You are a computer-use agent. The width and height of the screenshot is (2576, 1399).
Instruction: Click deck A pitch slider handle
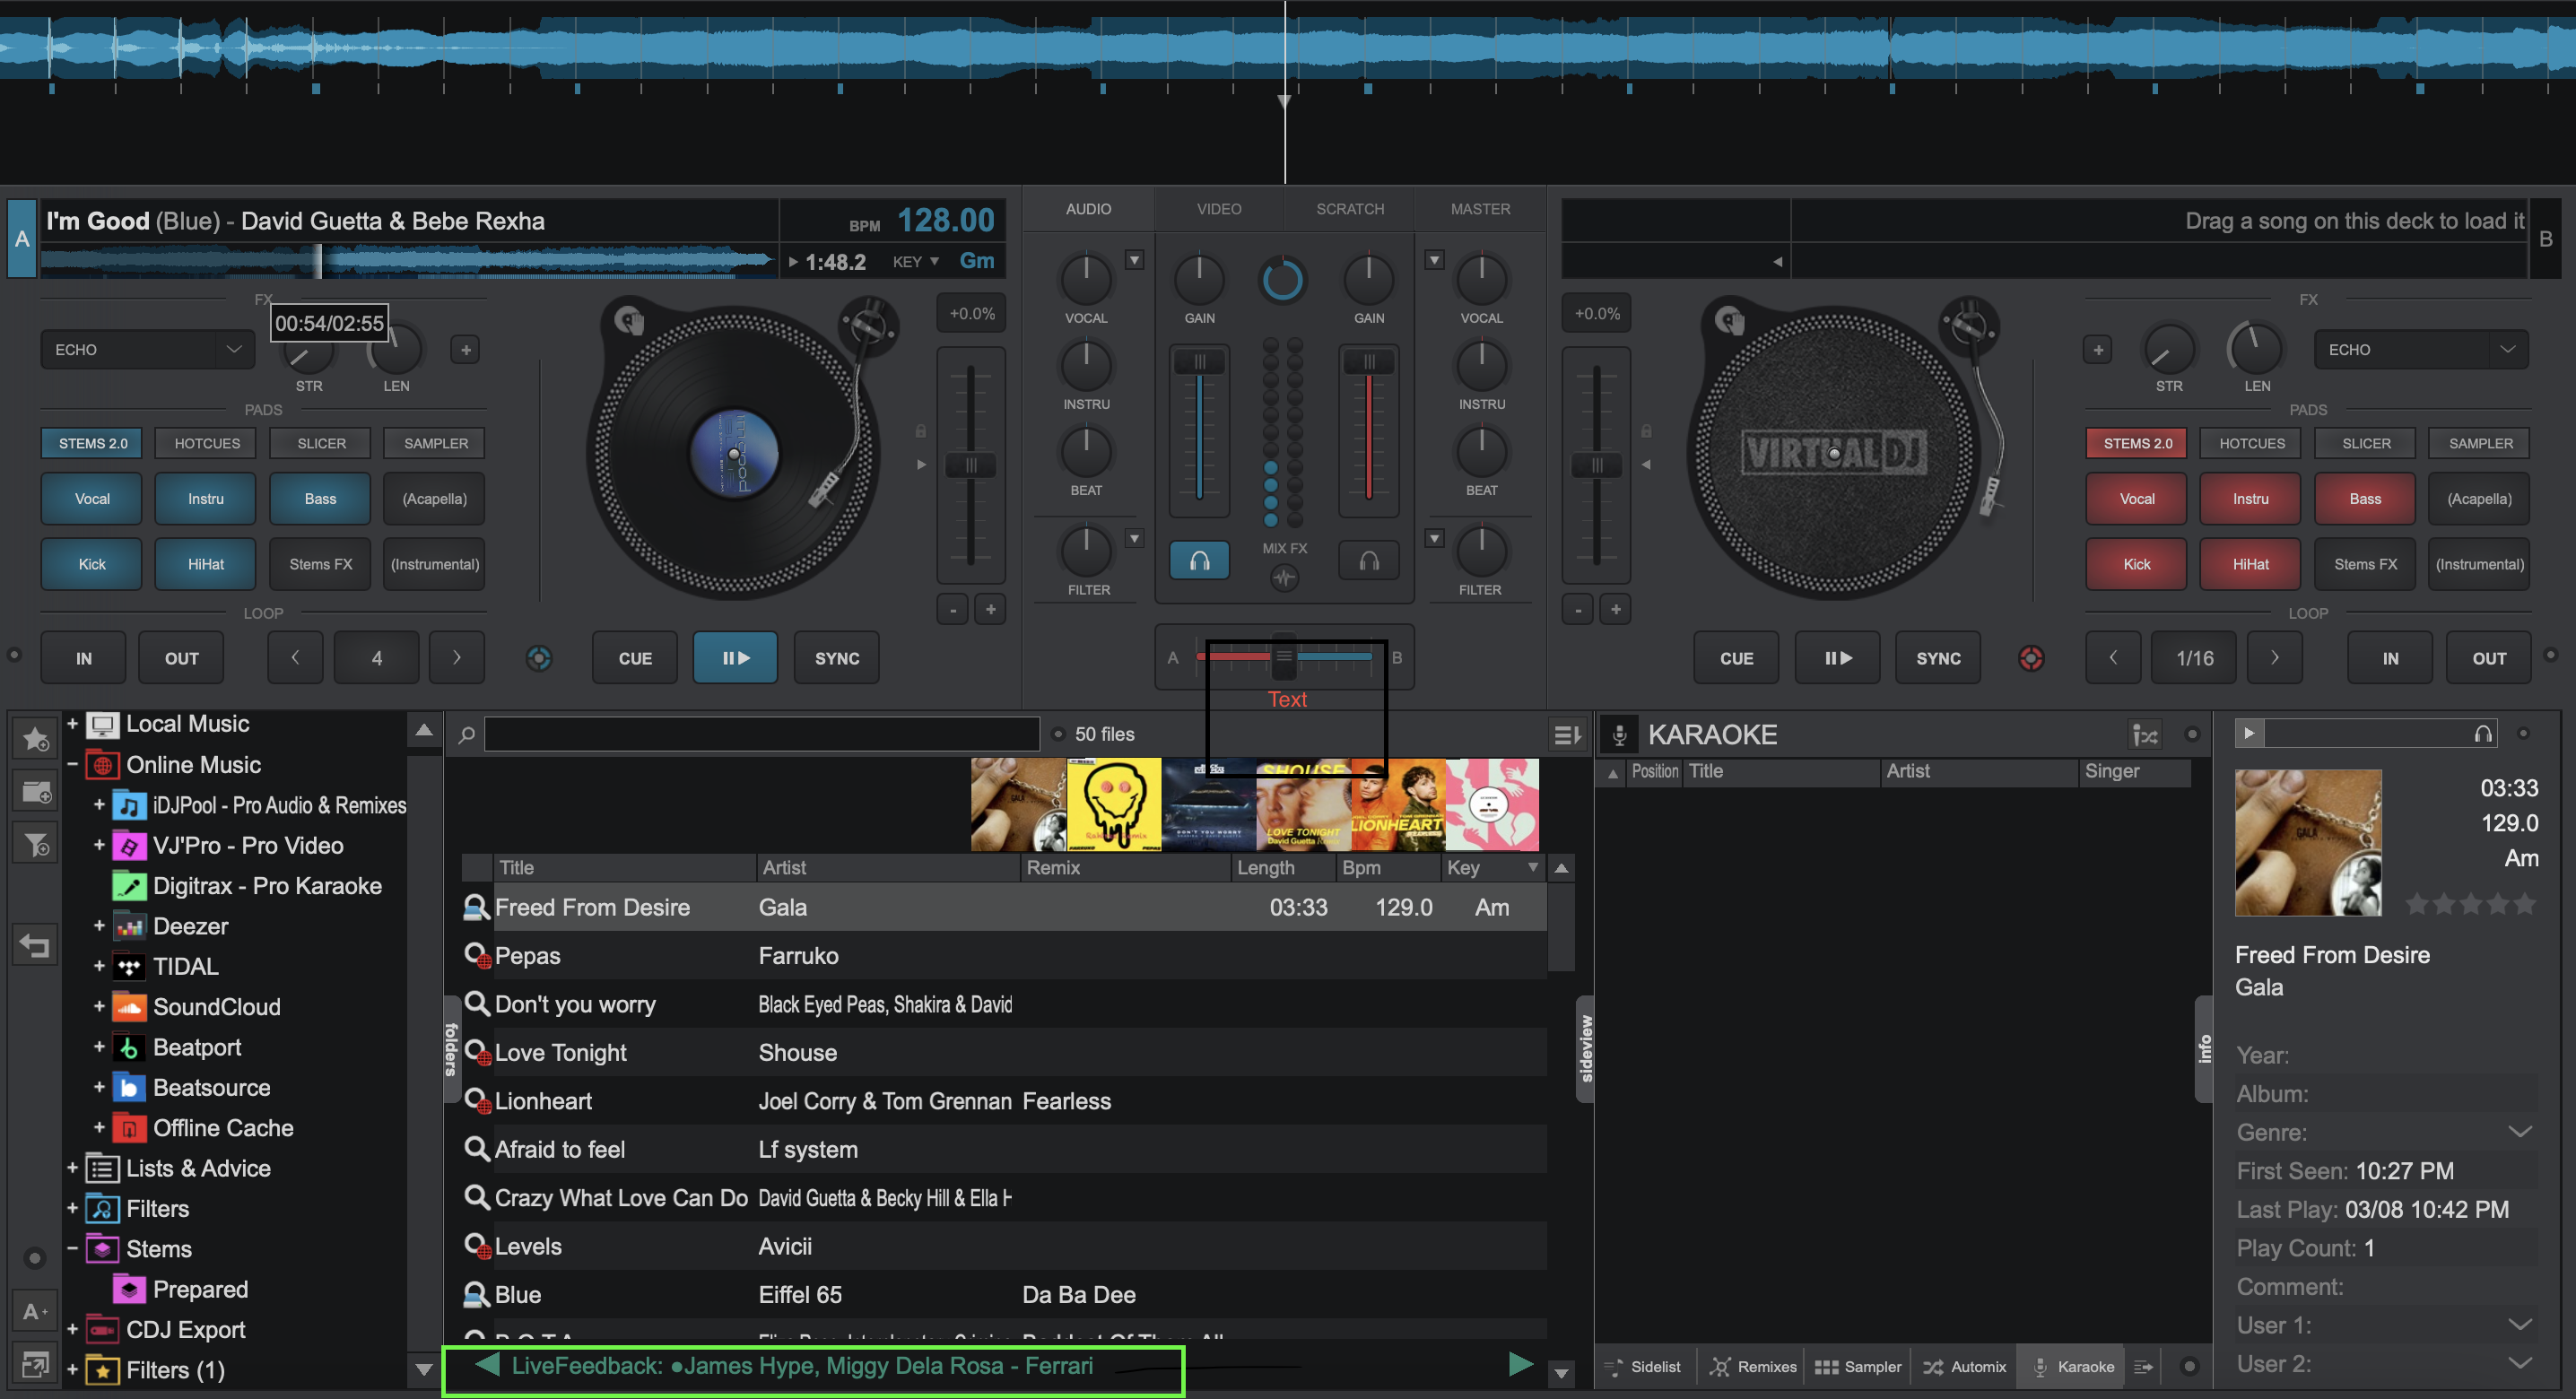coord(970,465)
